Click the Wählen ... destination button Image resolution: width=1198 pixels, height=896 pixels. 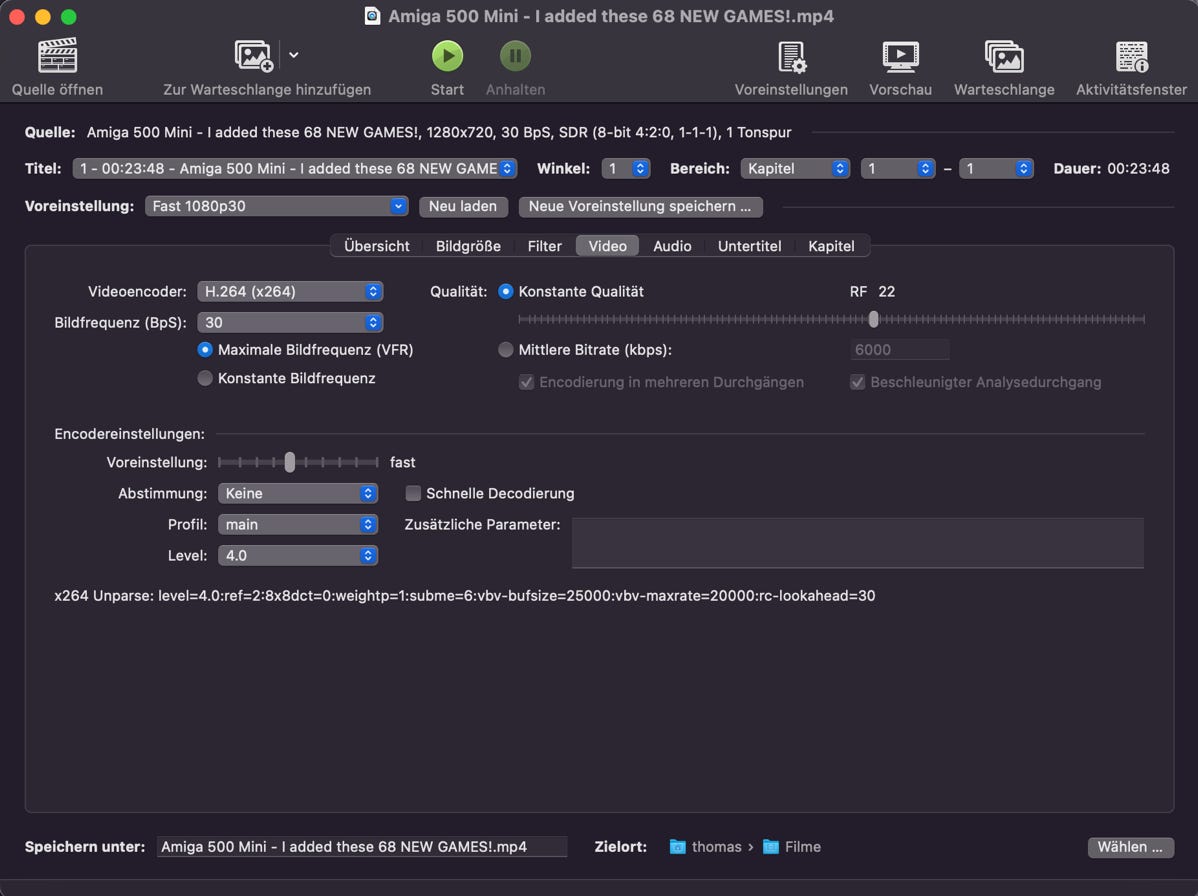point(1129,847)
